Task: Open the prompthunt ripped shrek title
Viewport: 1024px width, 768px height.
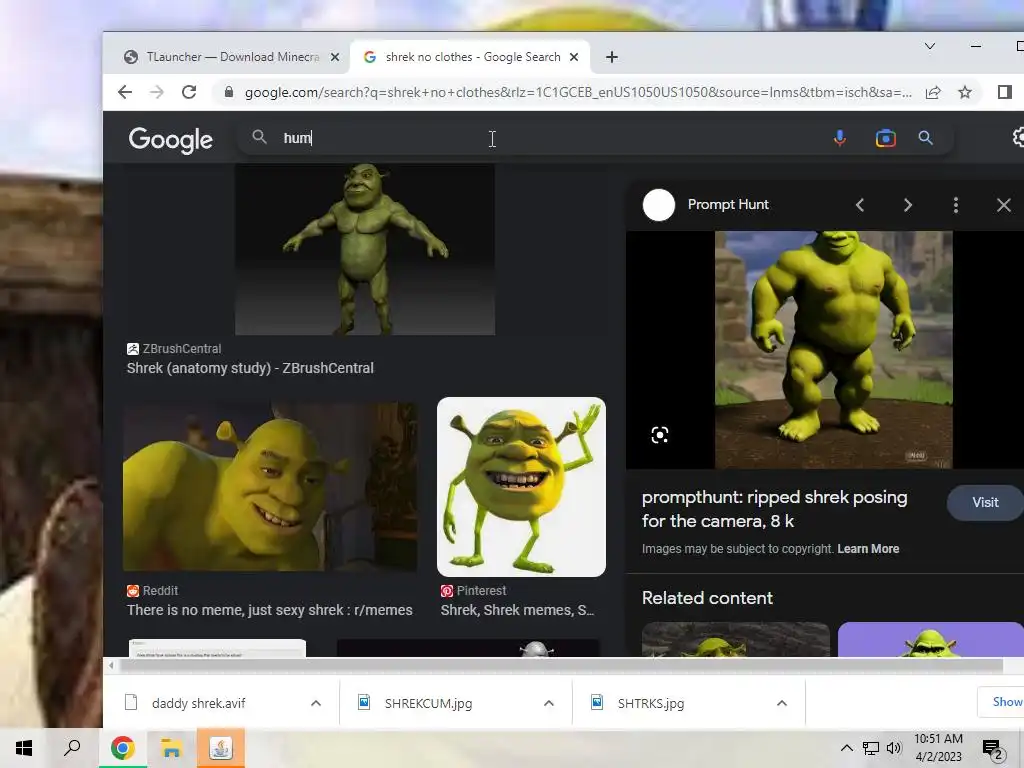Action: [775, 509]
